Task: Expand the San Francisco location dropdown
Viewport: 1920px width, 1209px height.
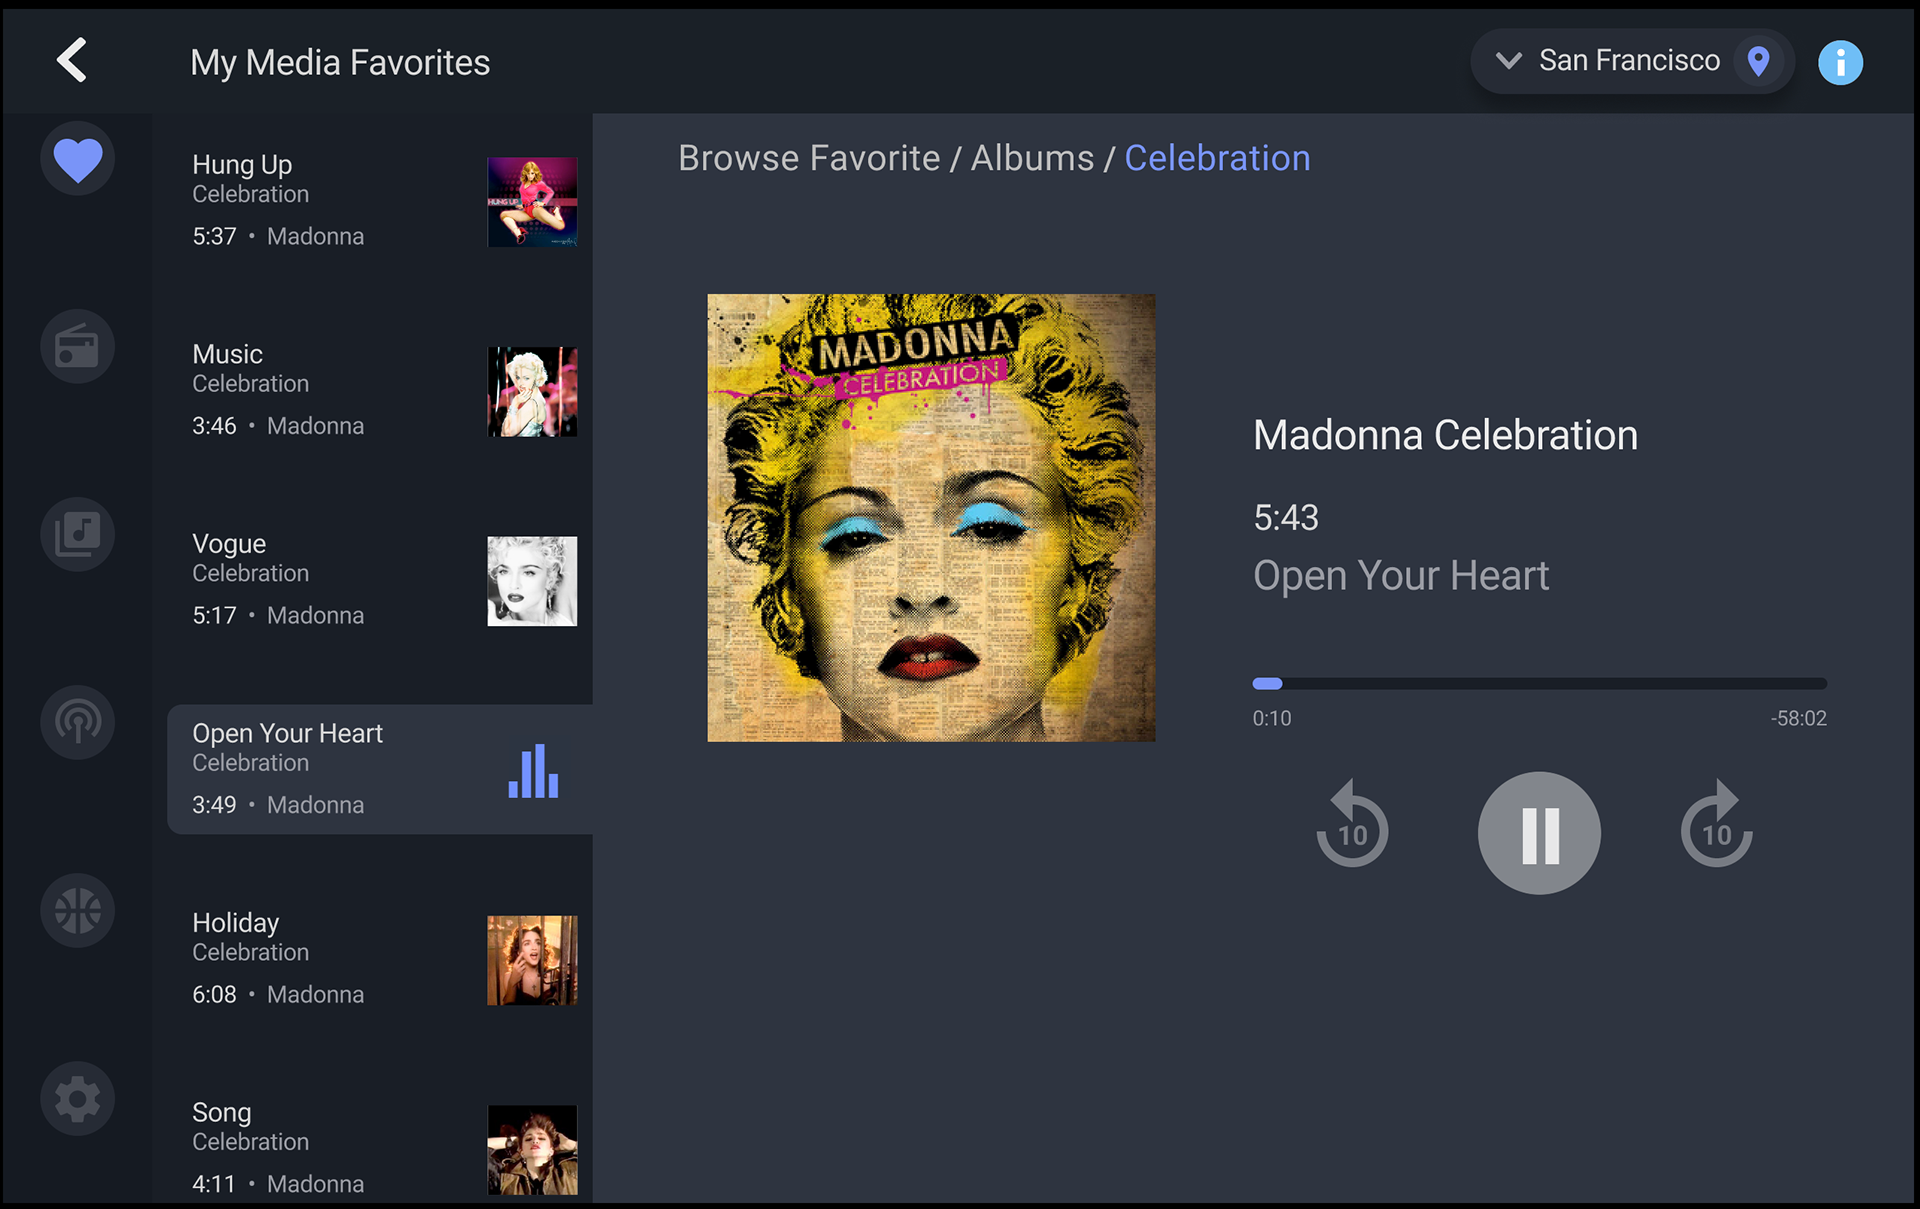Action: click(x=1509, y=61)
